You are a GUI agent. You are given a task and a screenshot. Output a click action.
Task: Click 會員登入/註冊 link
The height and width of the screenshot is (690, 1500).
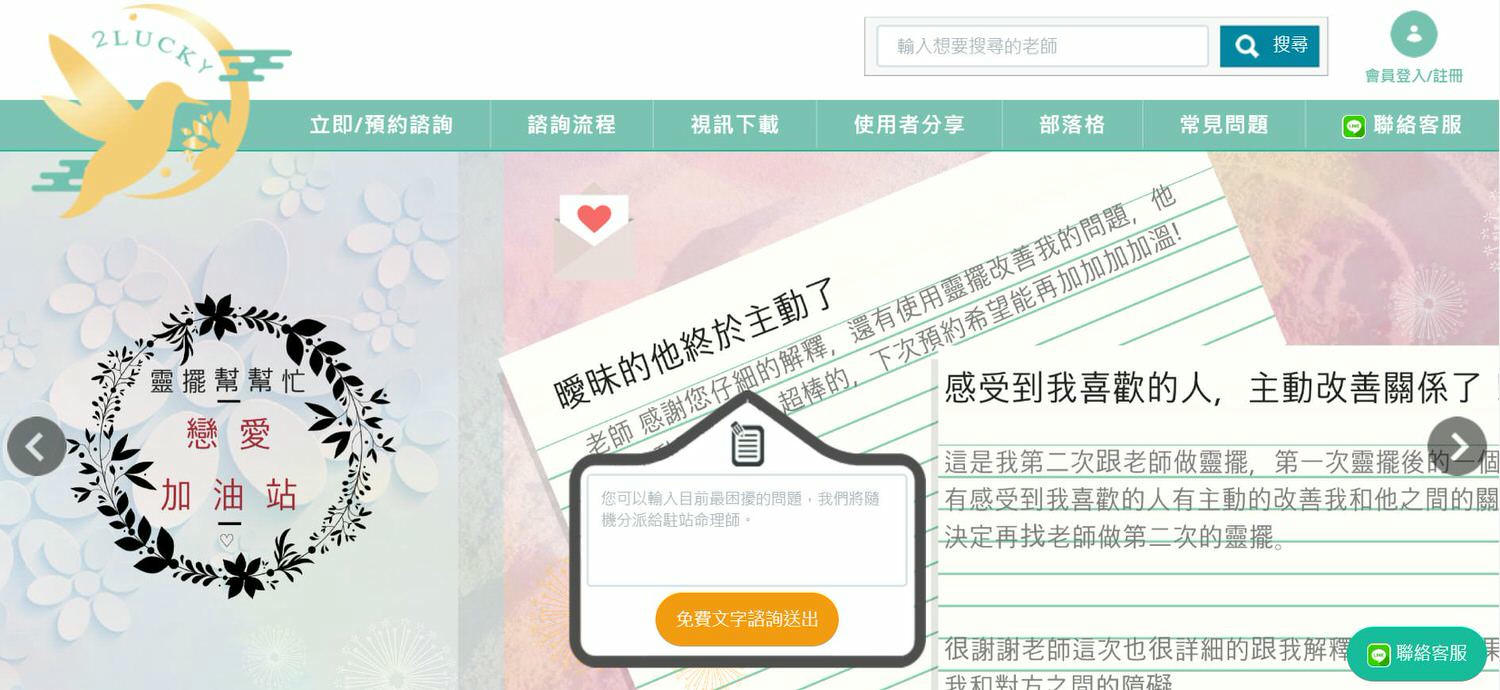click(1414, 76)
